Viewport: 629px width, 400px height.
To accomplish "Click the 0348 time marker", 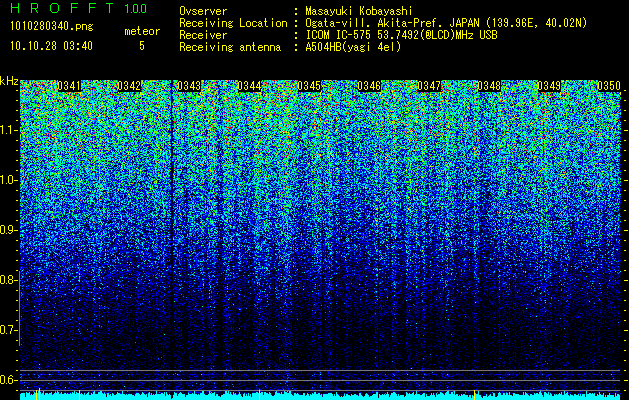I will pos(489,86).
